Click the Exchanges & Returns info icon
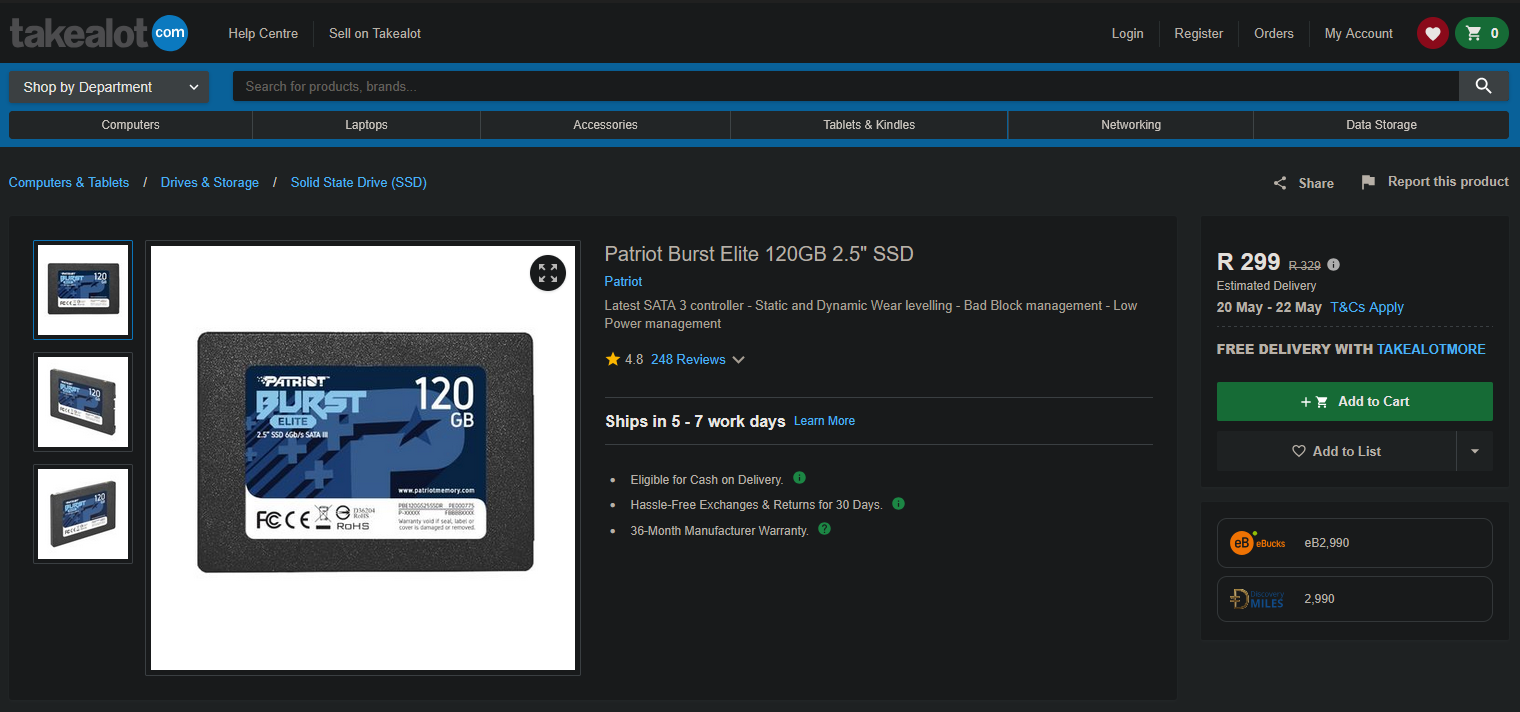The height and width of the screenshot is (712, 1520). click(898, 503)
